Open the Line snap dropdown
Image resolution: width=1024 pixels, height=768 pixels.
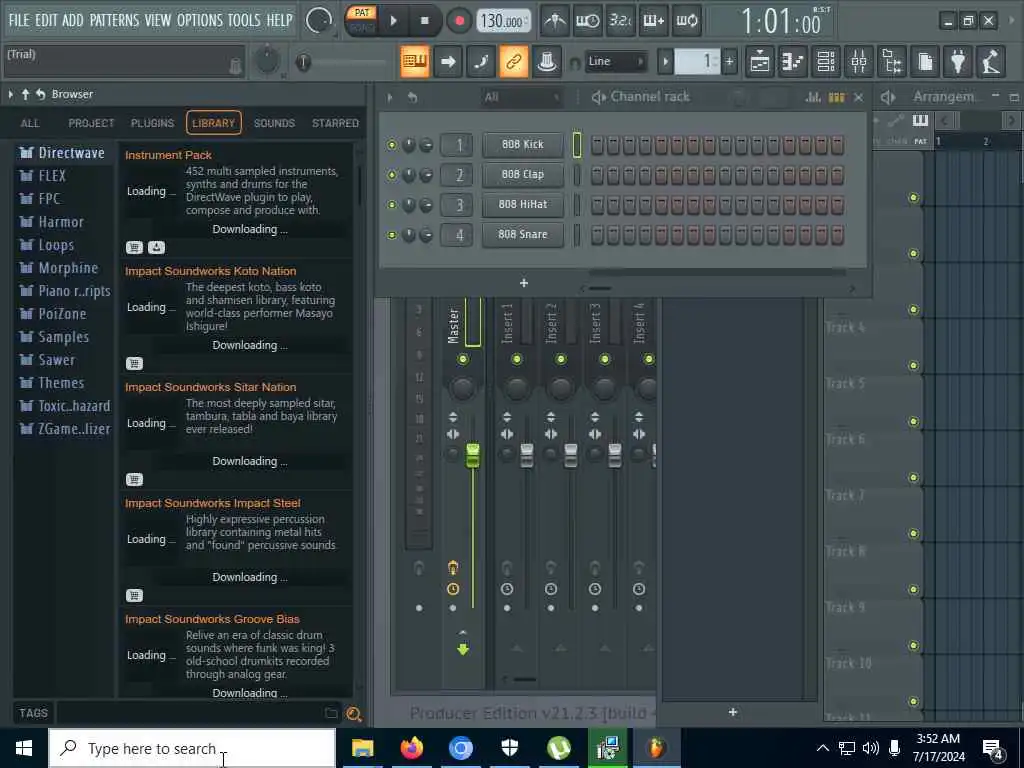[x=616, y=62]
